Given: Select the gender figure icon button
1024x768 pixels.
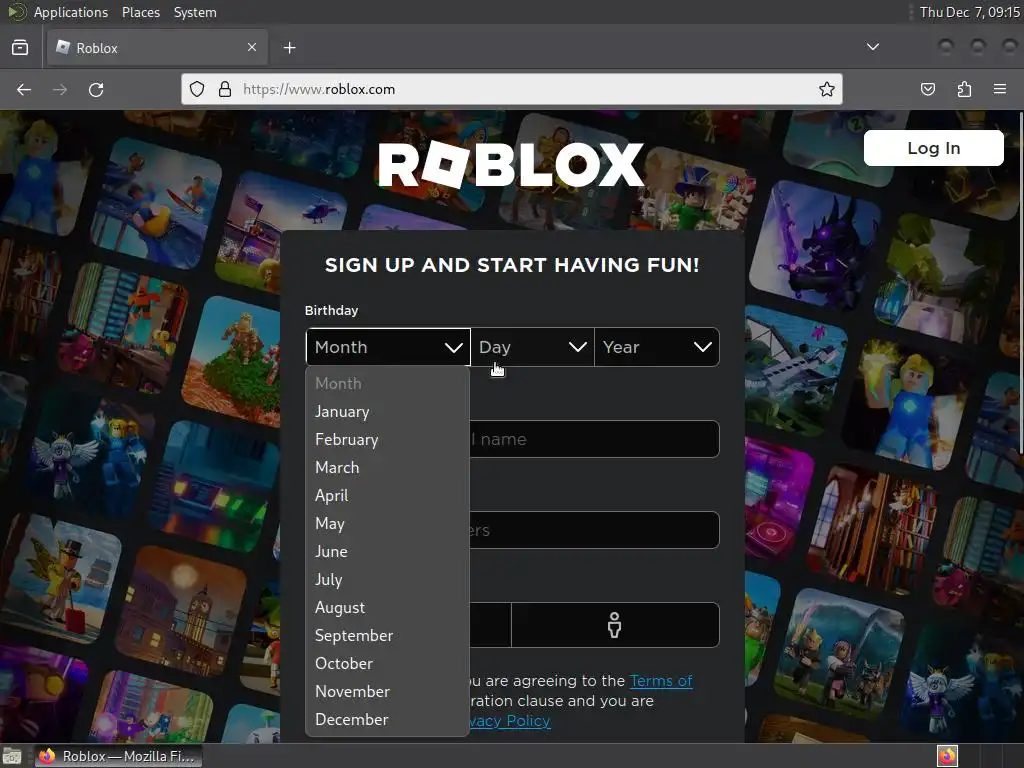Looking at the screenshot, I should pos(615,625).
